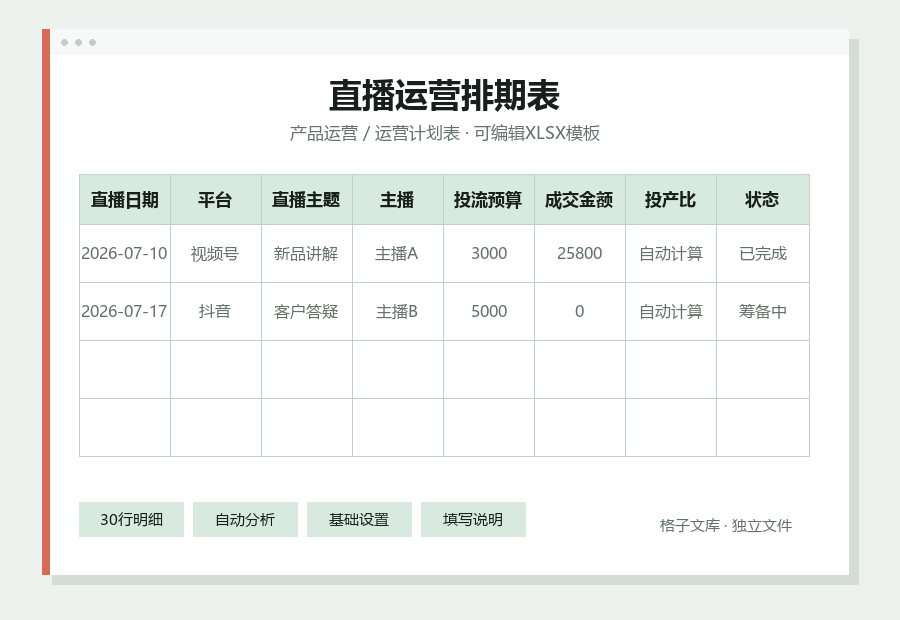Select the 基础设置 tag

coord(359,520)
